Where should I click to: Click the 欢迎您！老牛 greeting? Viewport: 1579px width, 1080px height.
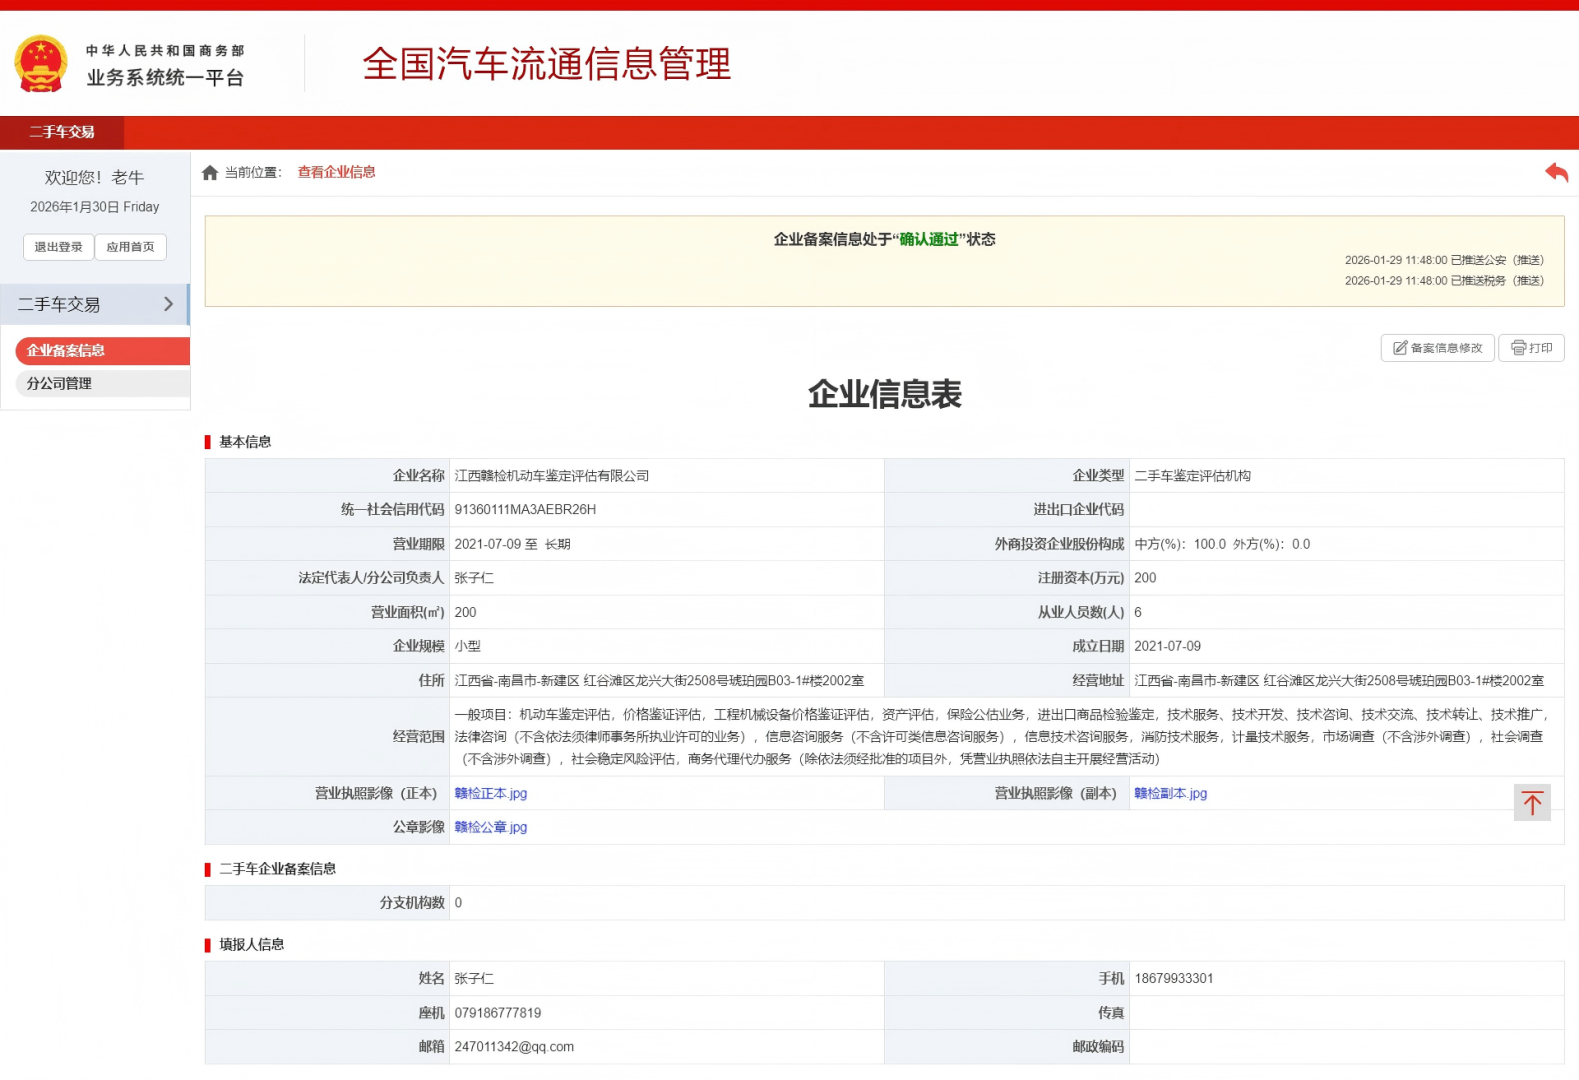[x=95, y=177]
